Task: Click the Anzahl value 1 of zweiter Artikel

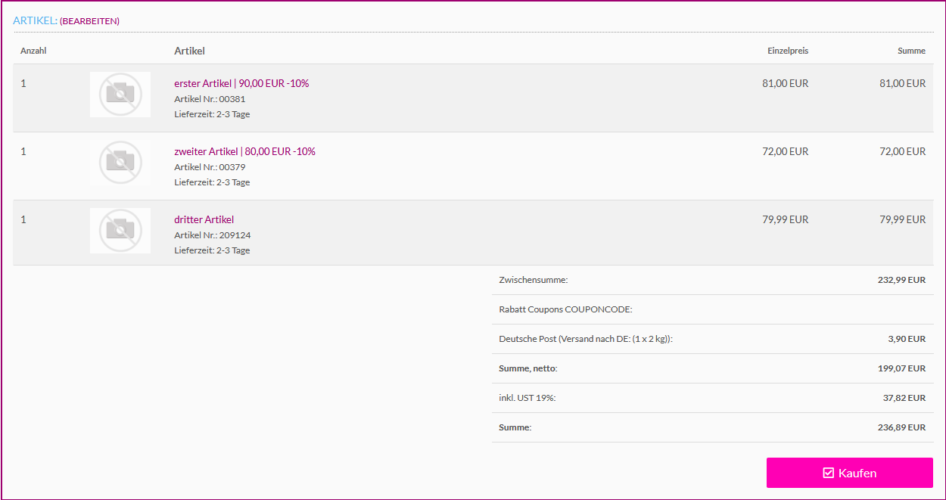Action: [x=24, y=151]
